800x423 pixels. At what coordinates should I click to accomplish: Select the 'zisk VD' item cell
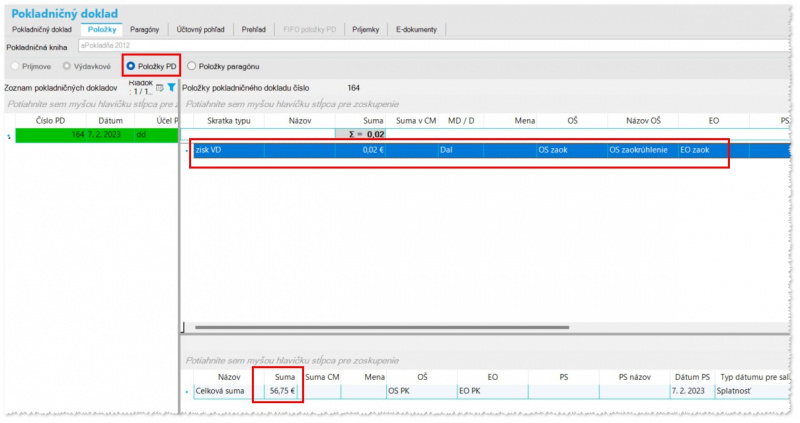pyautogui.click(x=229, y=151)
